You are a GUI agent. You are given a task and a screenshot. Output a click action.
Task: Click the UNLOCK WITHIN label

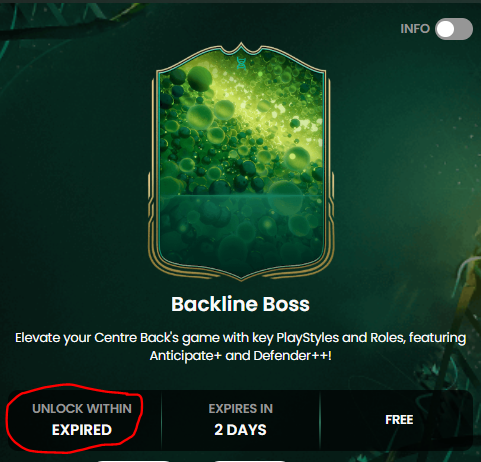pos(82,409)
